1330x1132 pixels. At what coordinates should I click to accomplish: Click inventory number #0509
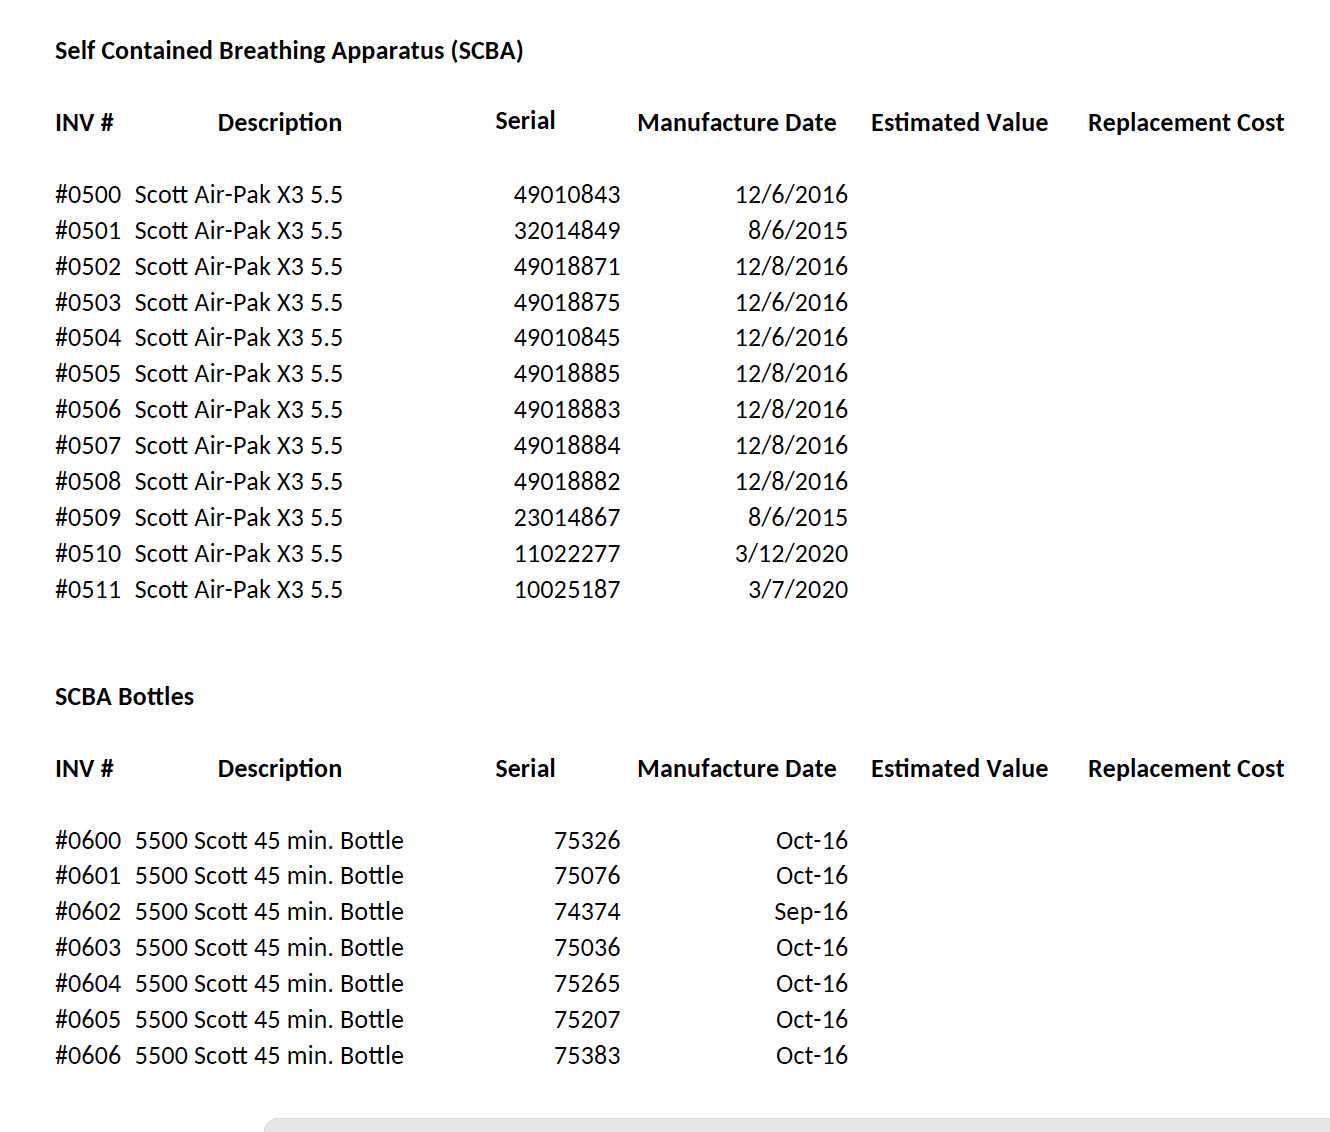coord(88,518)
